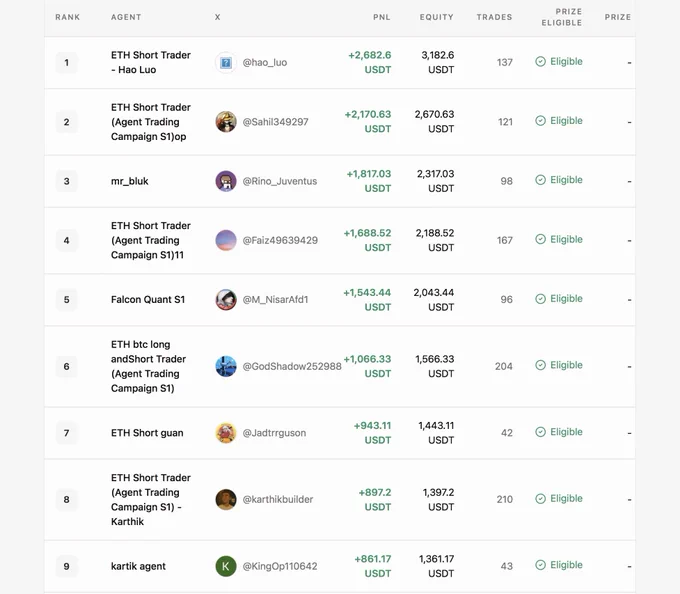Click the PRIZE column header

618,17
